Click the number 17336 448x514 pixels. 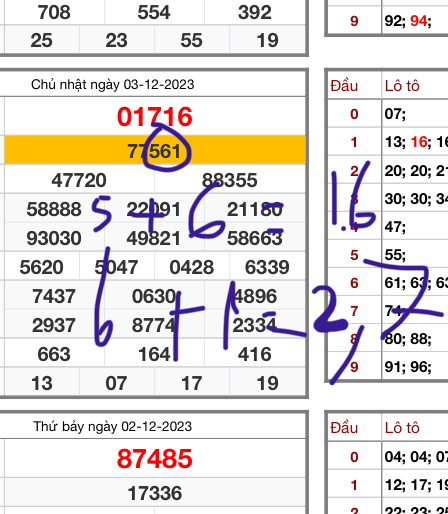(155, 493)
